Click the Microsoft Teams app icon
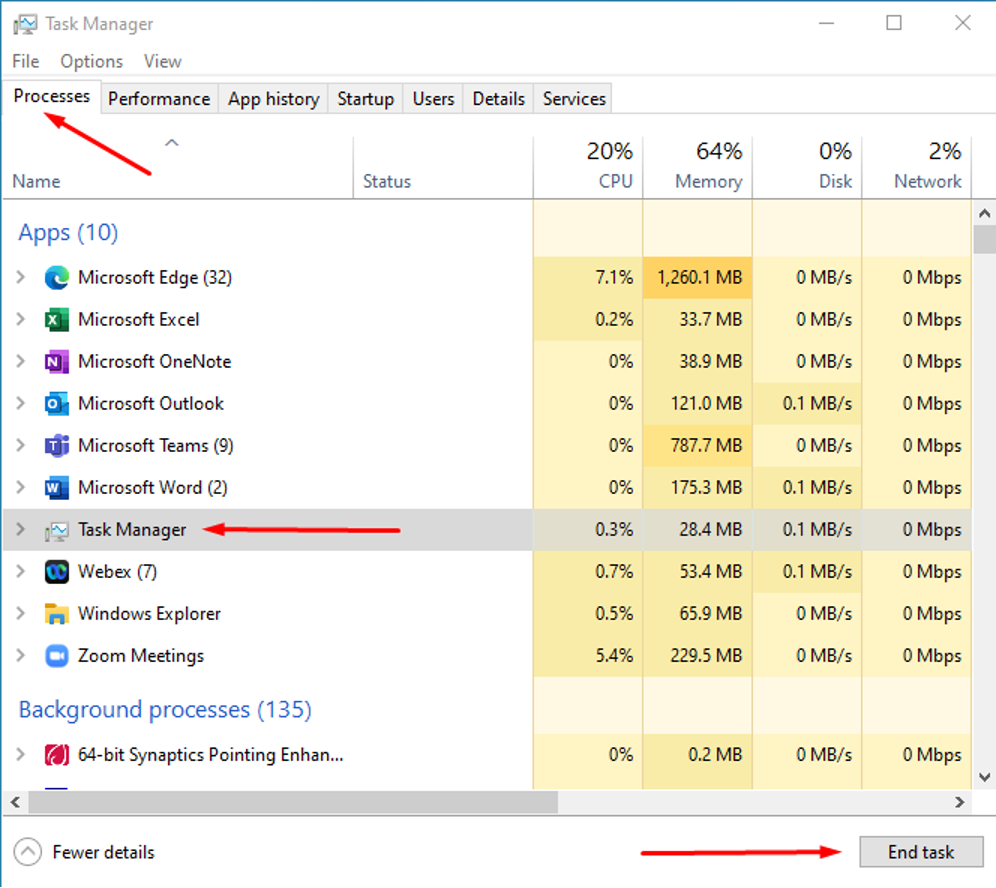 coord(57,445)
